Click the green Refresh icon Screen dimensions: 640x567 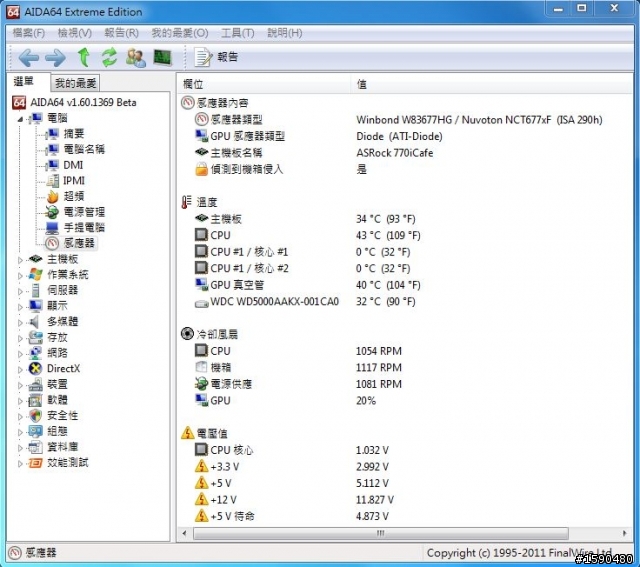point(109,57)
